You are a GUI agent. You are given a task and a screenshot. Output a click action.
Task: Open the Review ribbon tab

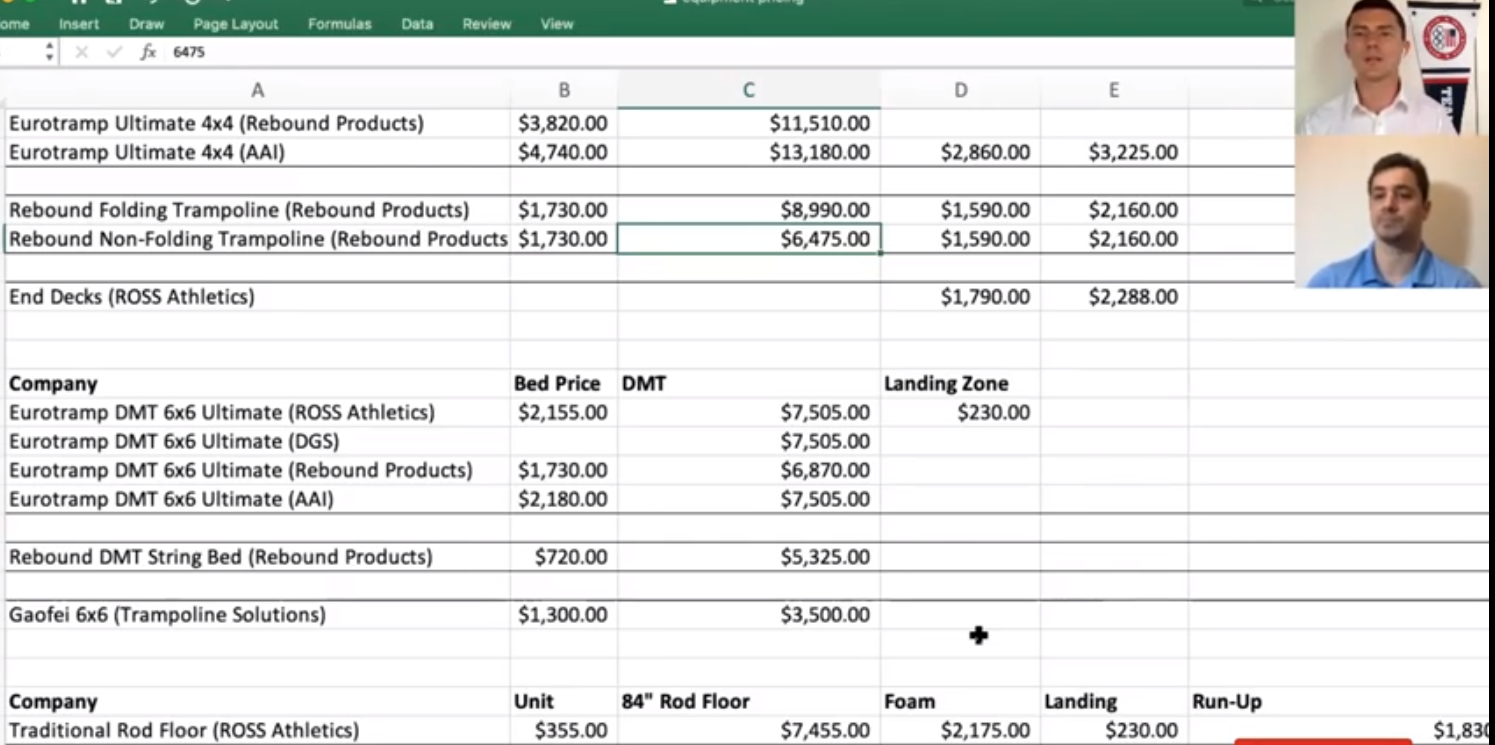[487, 24]
